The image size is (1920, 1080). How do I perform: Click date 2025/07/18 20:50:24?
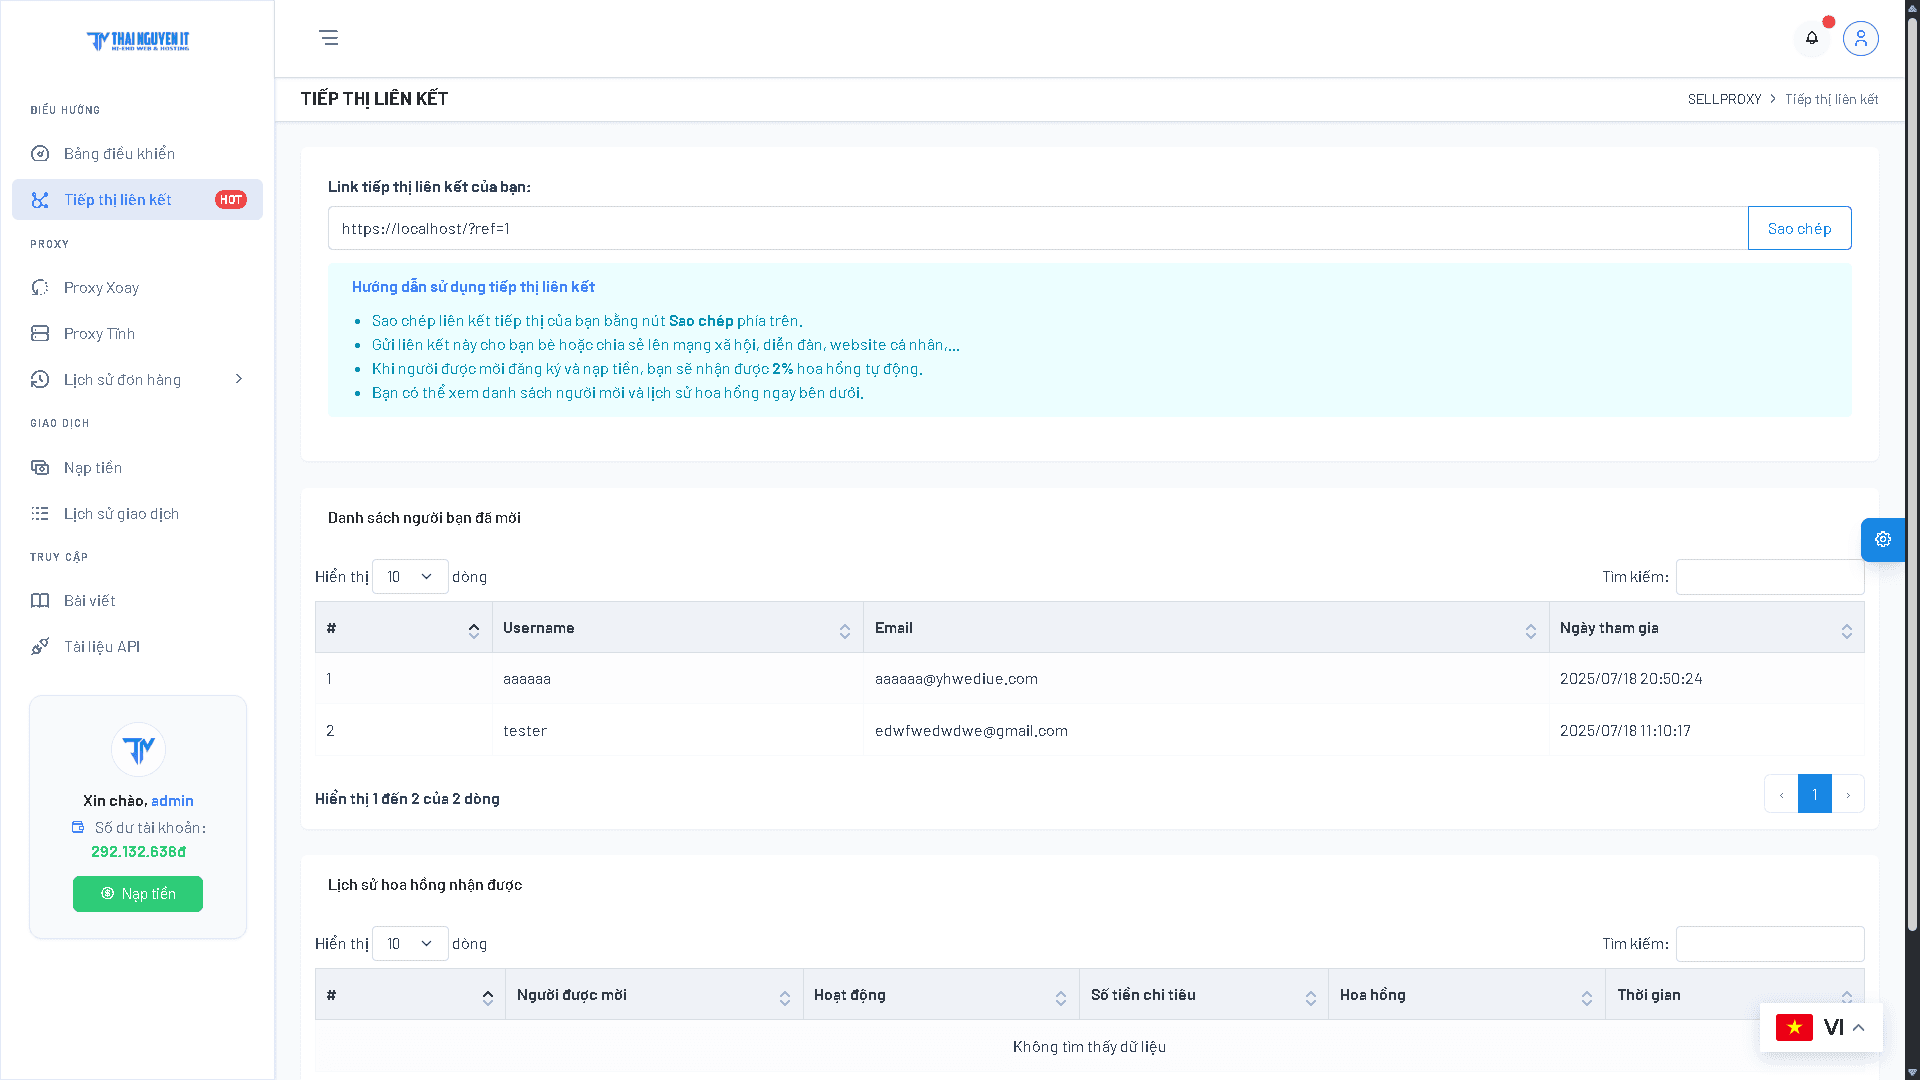(x=1631, y=679)
